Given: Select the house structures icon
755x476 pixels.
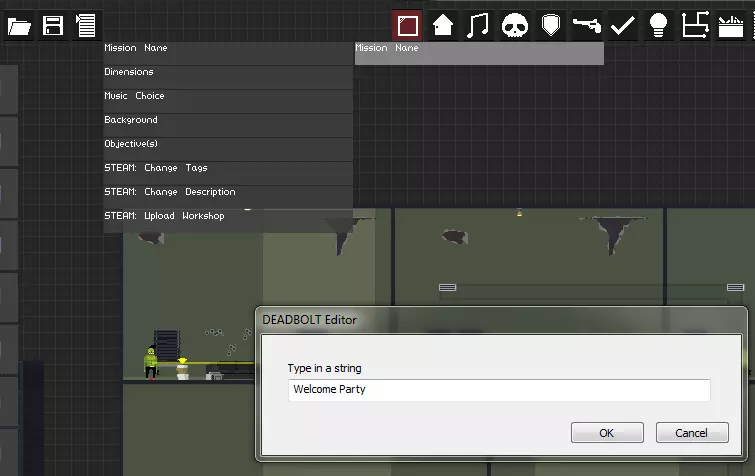Looking at the screenshot, I should 443,26.
